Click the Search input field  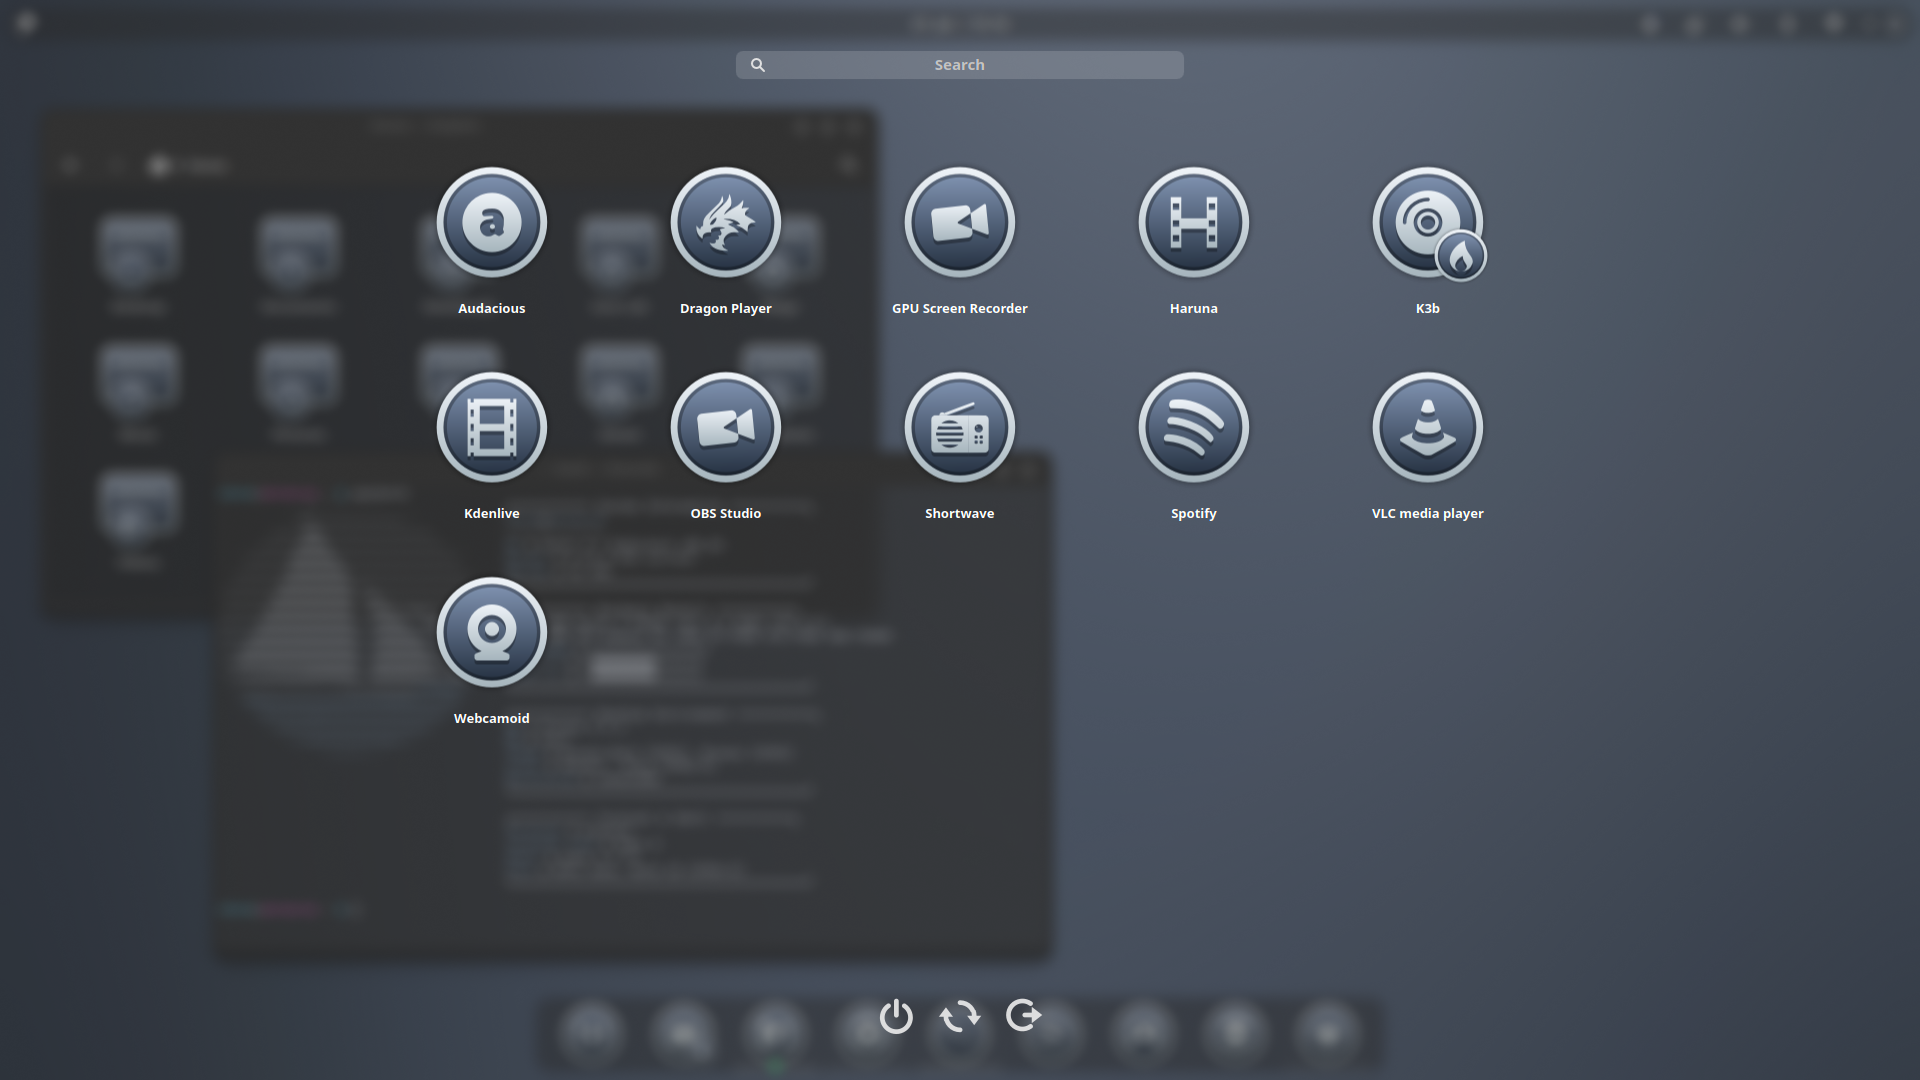point(960,65)
